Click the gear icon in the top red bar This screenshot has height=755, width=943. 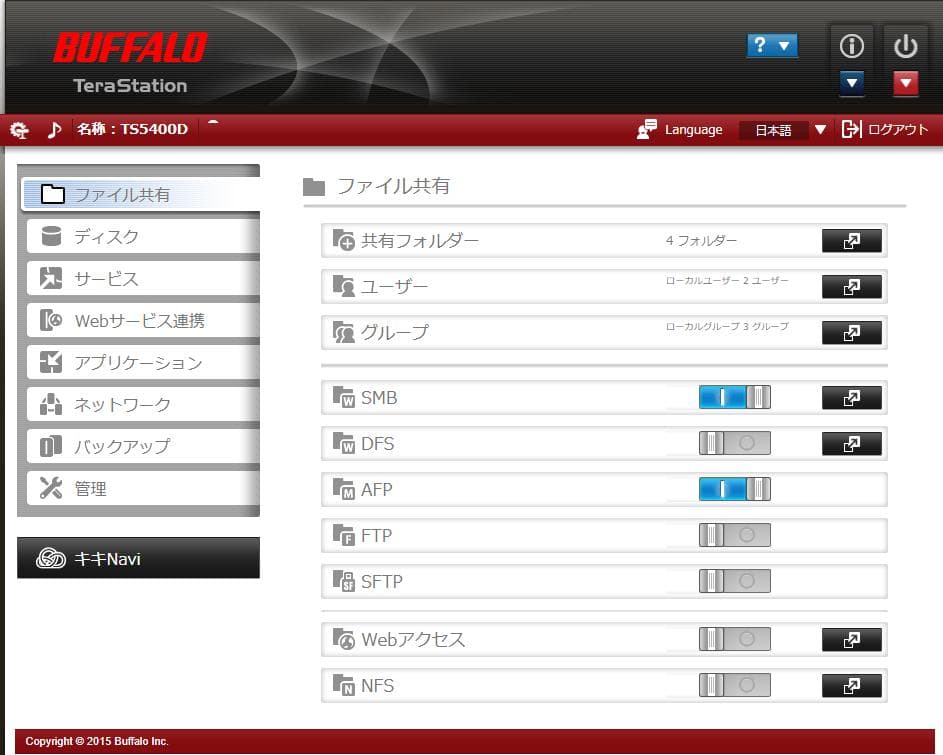(19, 129)
